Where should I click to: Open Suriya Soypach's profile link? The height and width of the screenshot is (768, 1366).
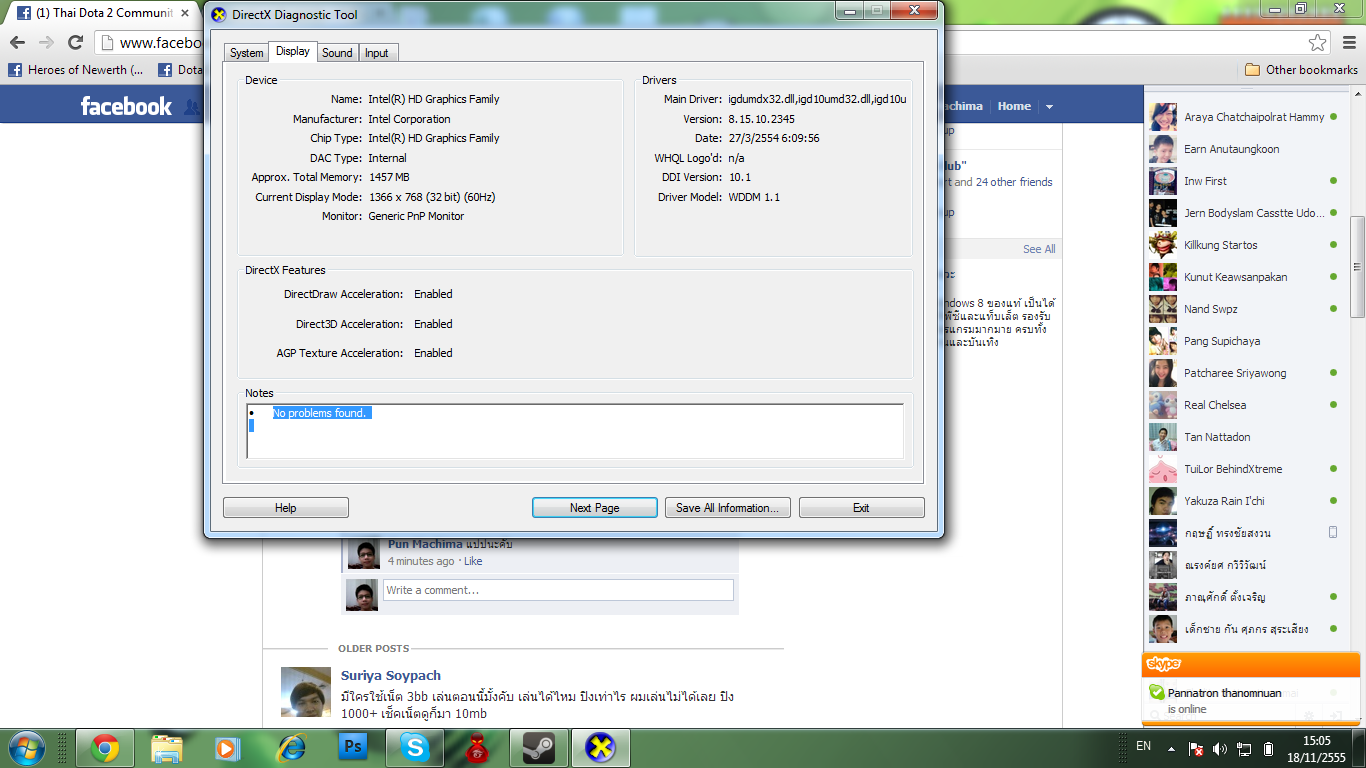(391, 676)
